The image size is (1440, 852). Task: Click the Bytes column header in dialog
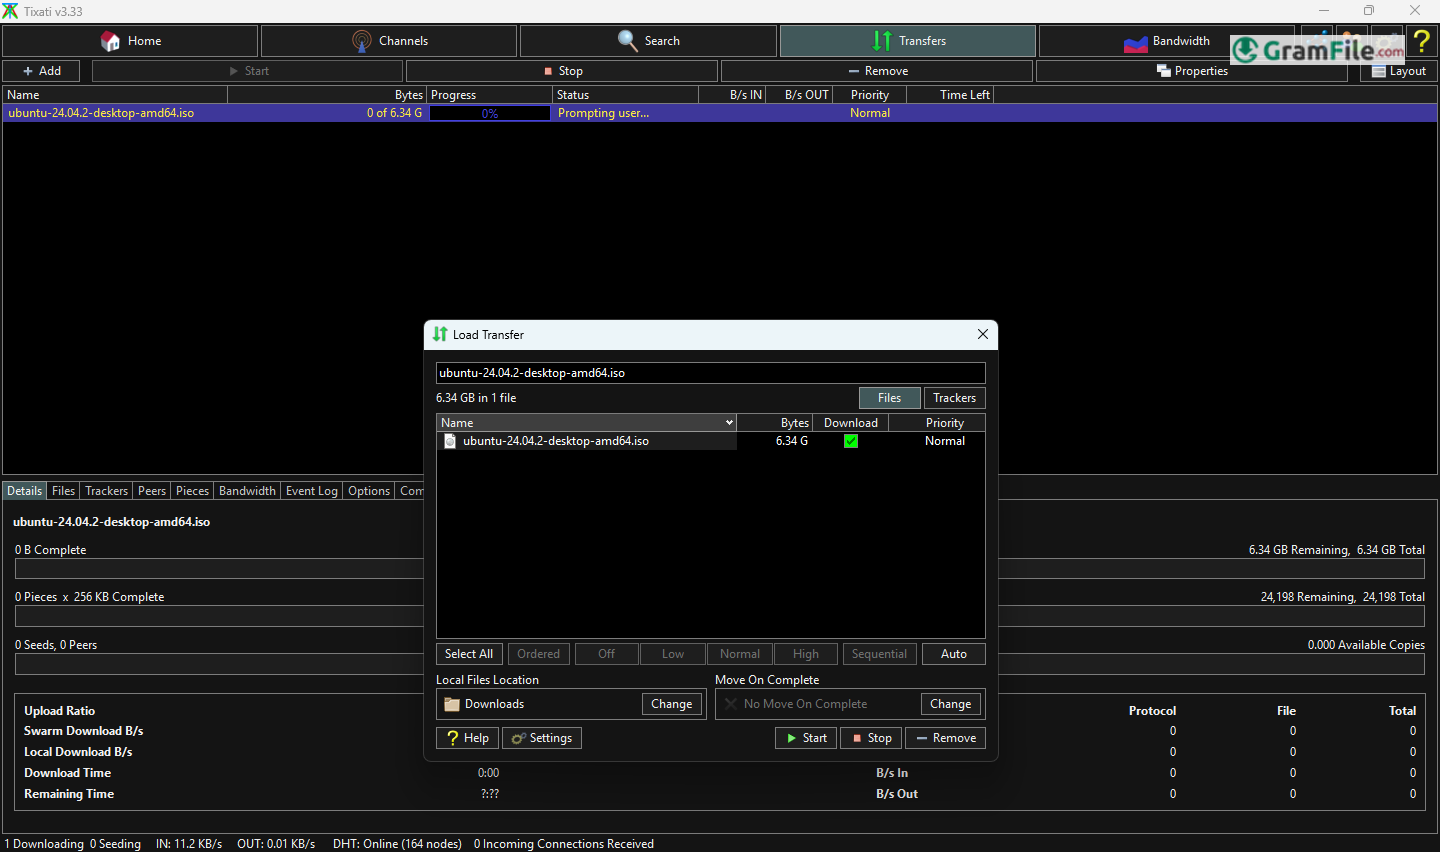pos(775,423)
